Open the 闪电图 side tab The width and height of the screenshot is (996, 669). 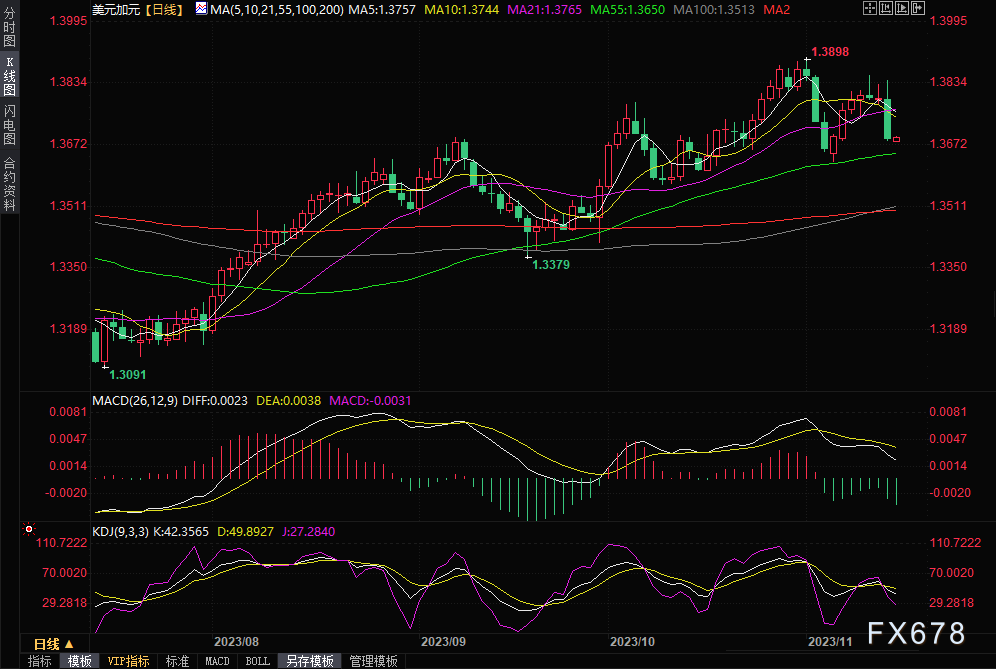point(9,124)
